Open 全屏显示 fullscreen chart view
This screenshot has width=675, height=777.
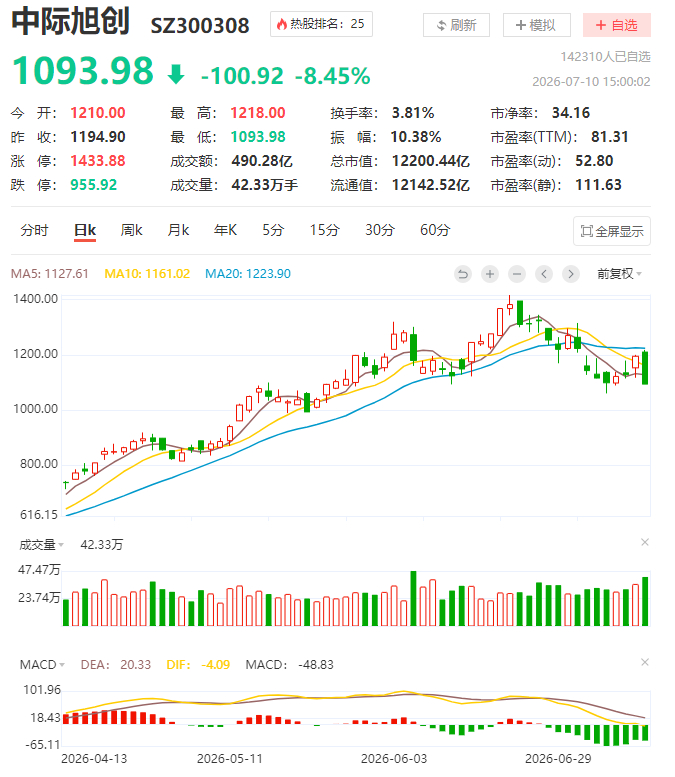[x=612, y=231]
